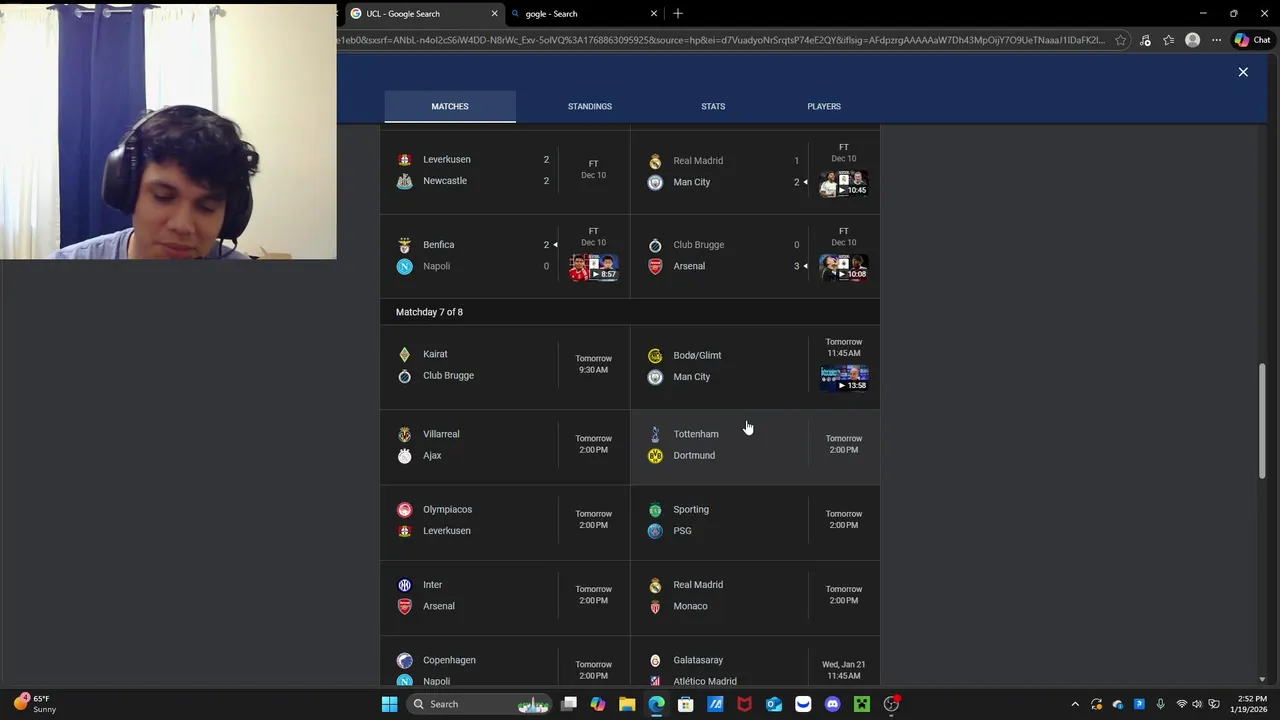Close the 'gogle - Search' tab
Image resolution: width=1280 pixels, height=720 pixels.
[654, 14]
